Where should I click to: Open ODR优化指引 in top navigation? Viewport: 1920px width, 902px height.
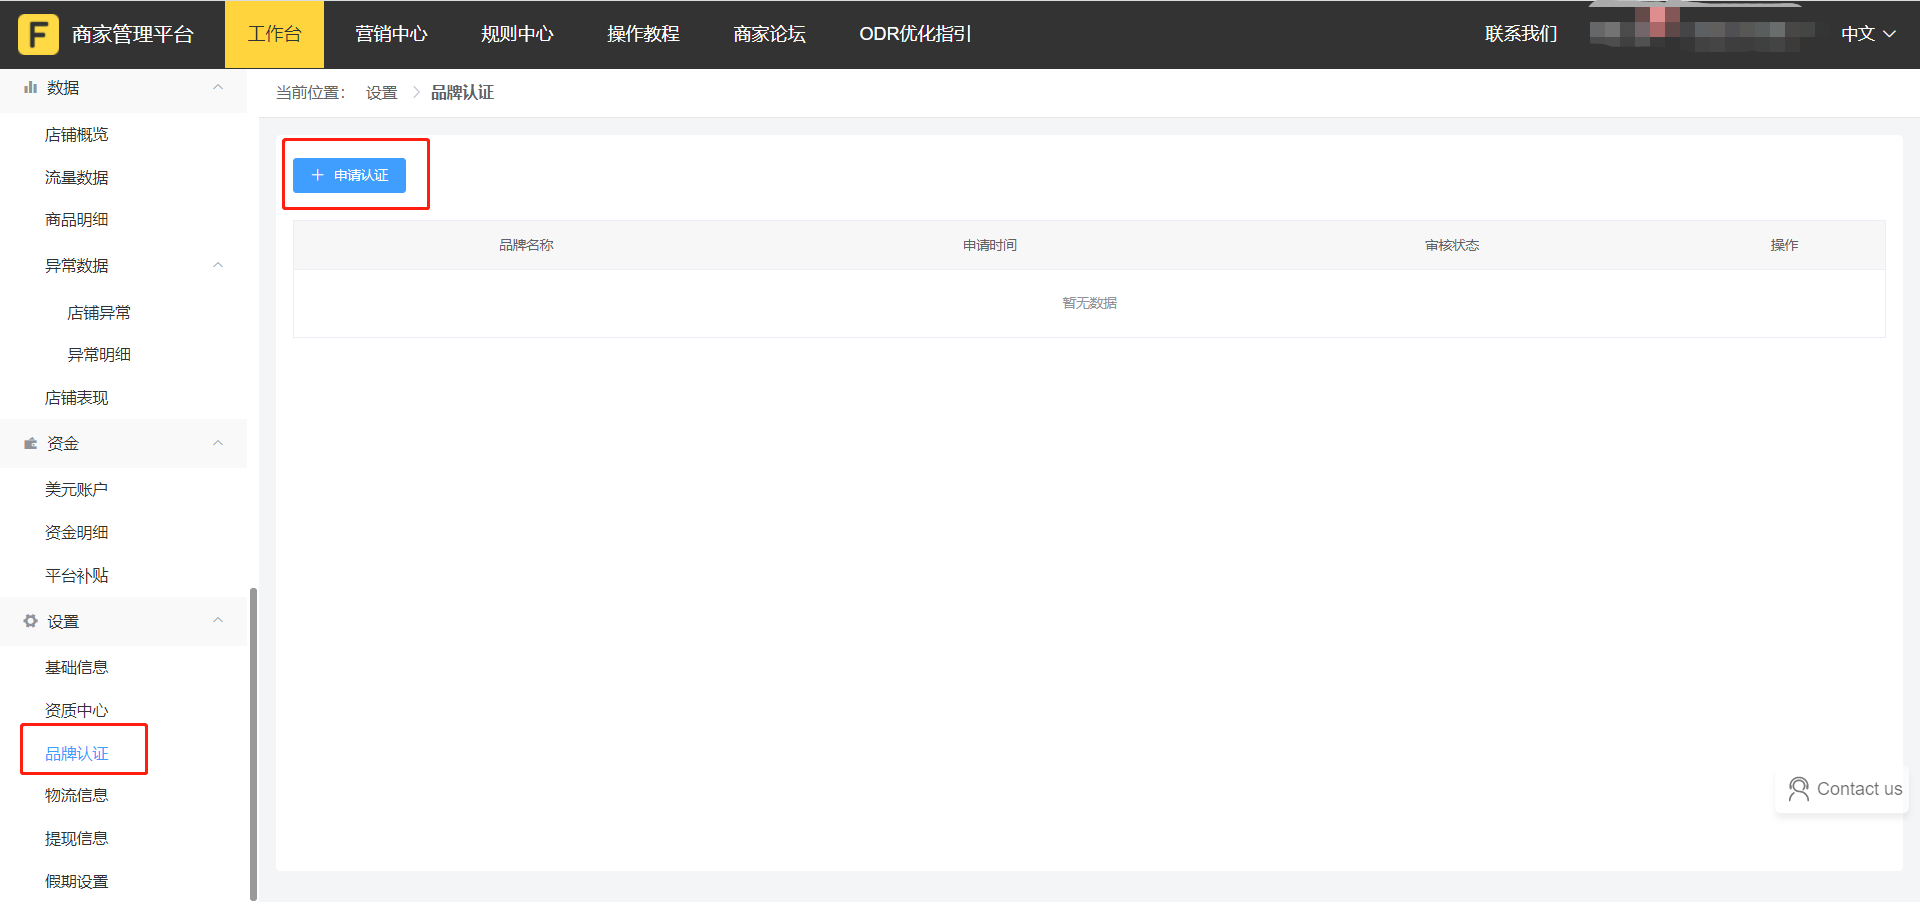tap(915, 34)
